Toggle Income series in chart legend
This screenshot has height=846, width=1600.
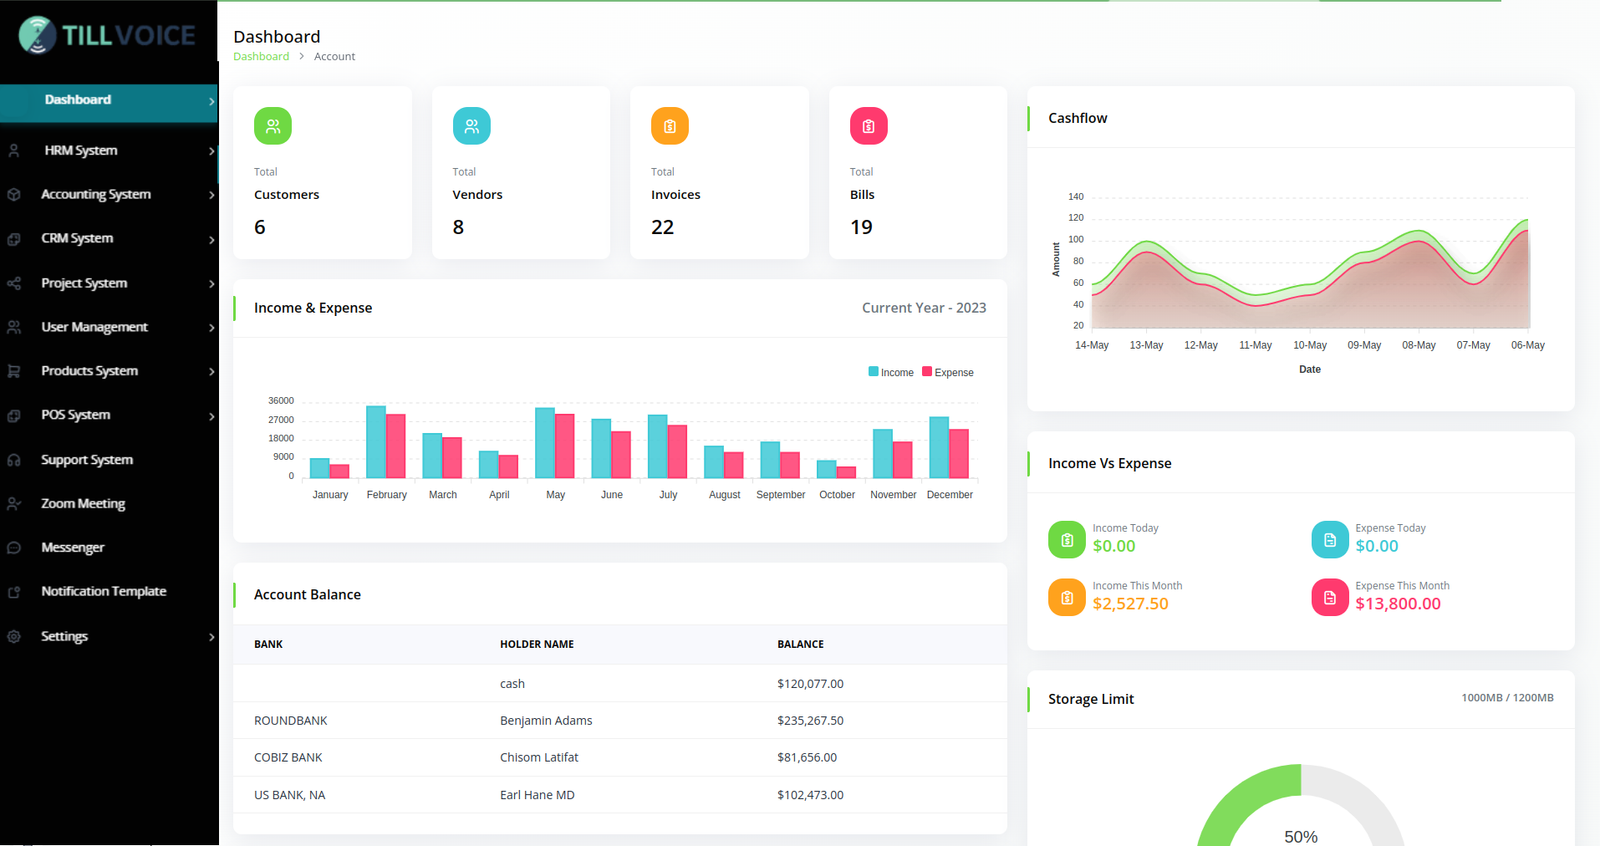coord(891,372)
